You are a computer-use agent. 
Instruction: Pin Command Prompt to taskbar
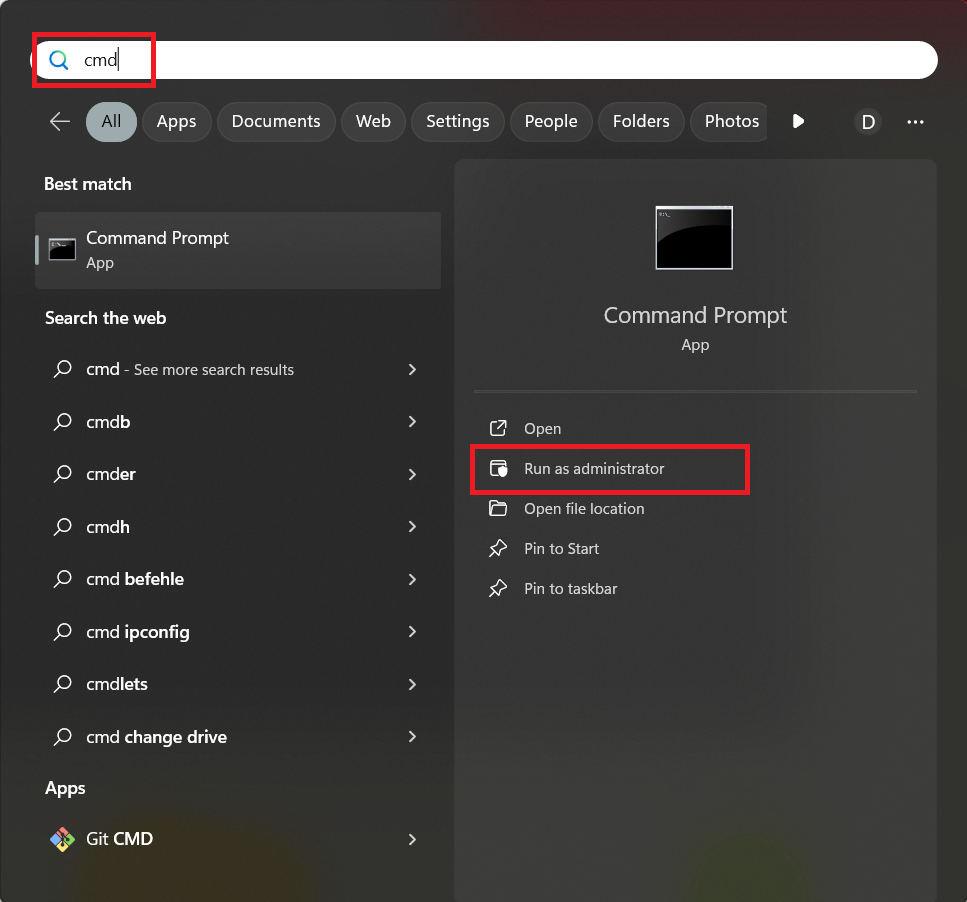click(x=570, y=589)
